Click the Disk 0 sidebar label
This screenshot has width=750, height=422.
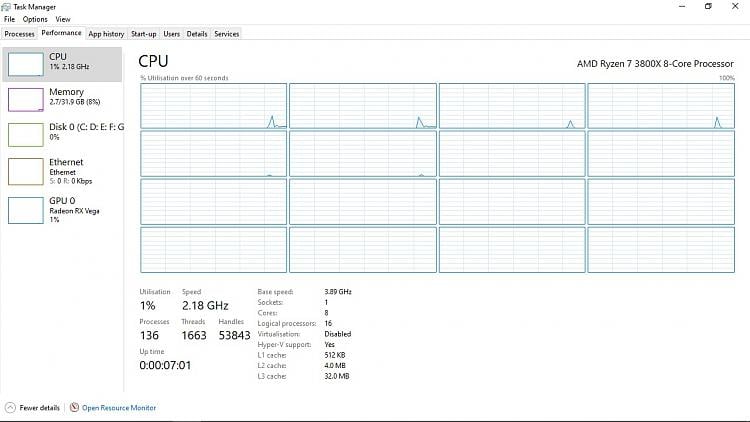[x=87, y=127]
